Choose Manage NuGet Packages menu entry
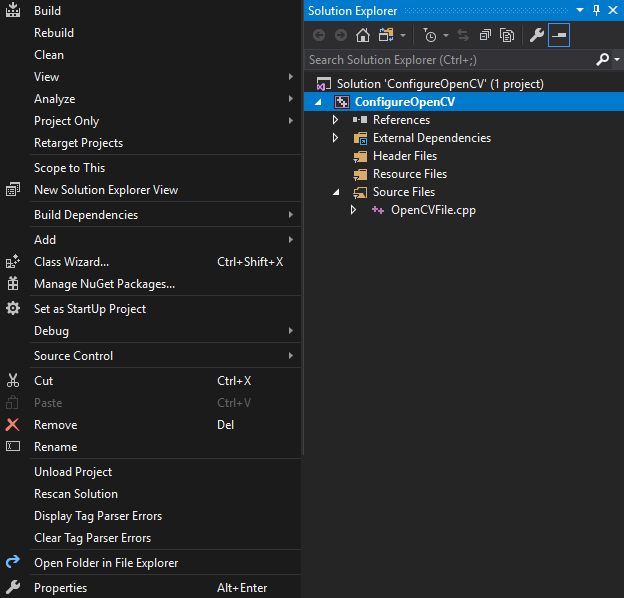624x598 pixels. pyautogui.click(x=104, y=284)
